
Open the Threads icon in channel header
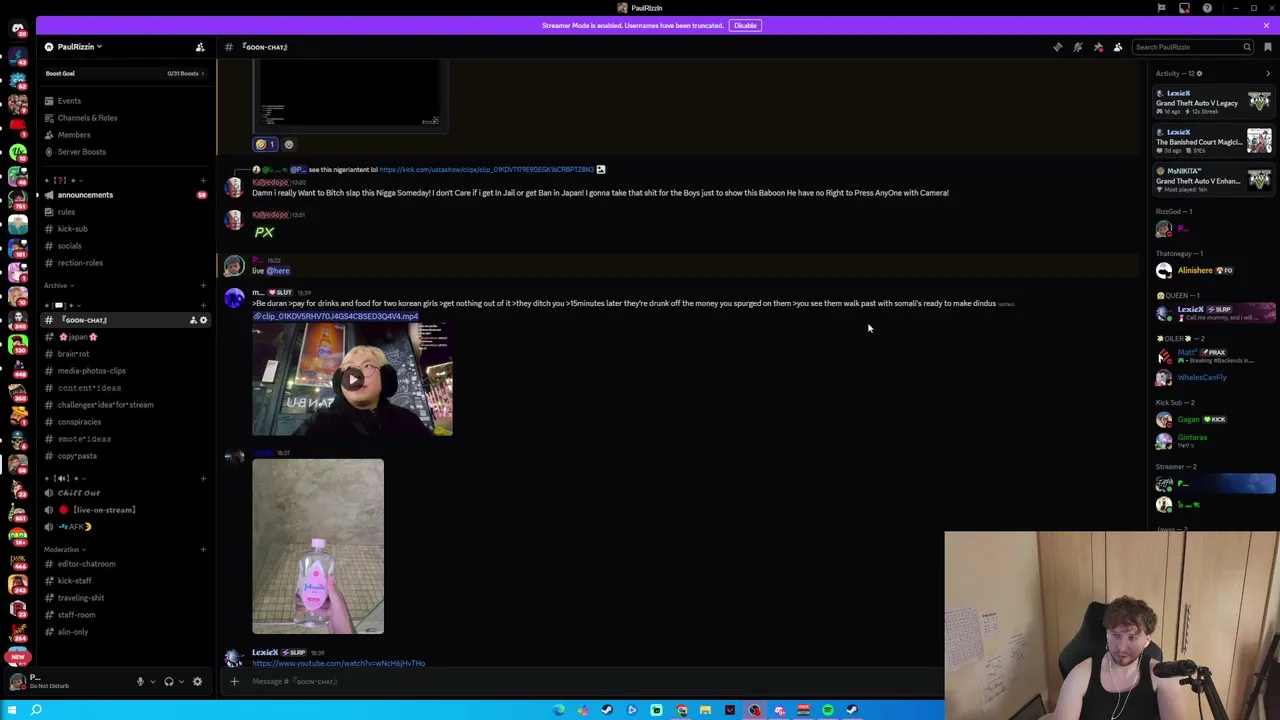[x=1058, y=47]
